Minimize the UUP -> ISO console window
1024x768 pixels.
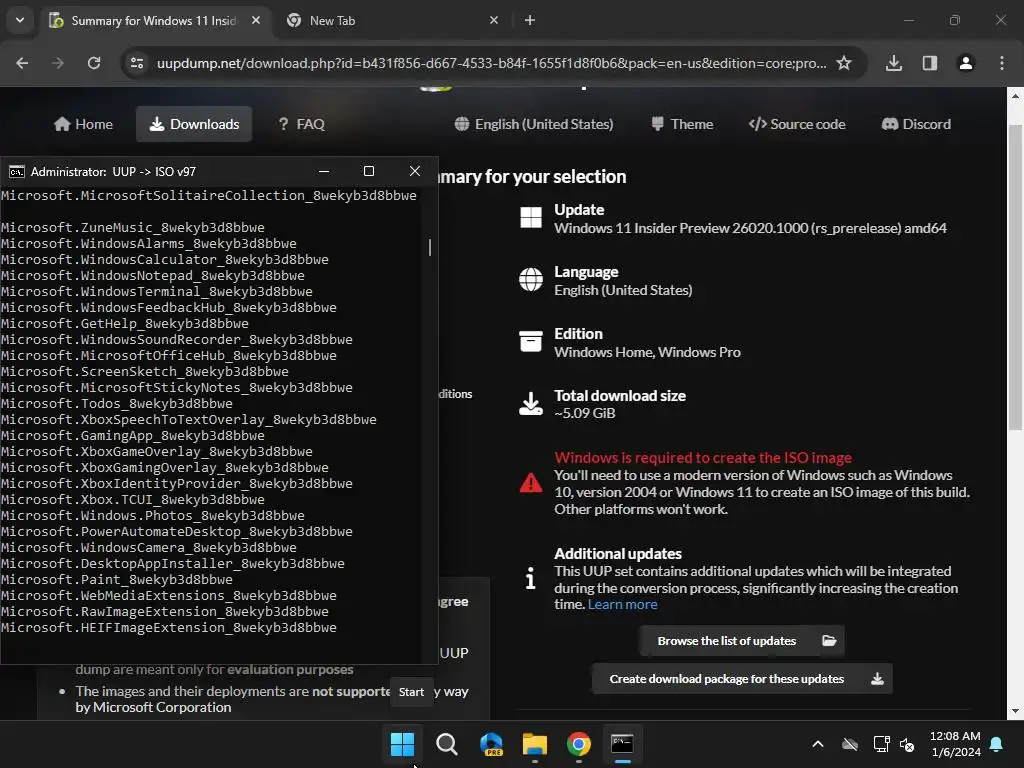pyautogui.click(x=324, y=171)
